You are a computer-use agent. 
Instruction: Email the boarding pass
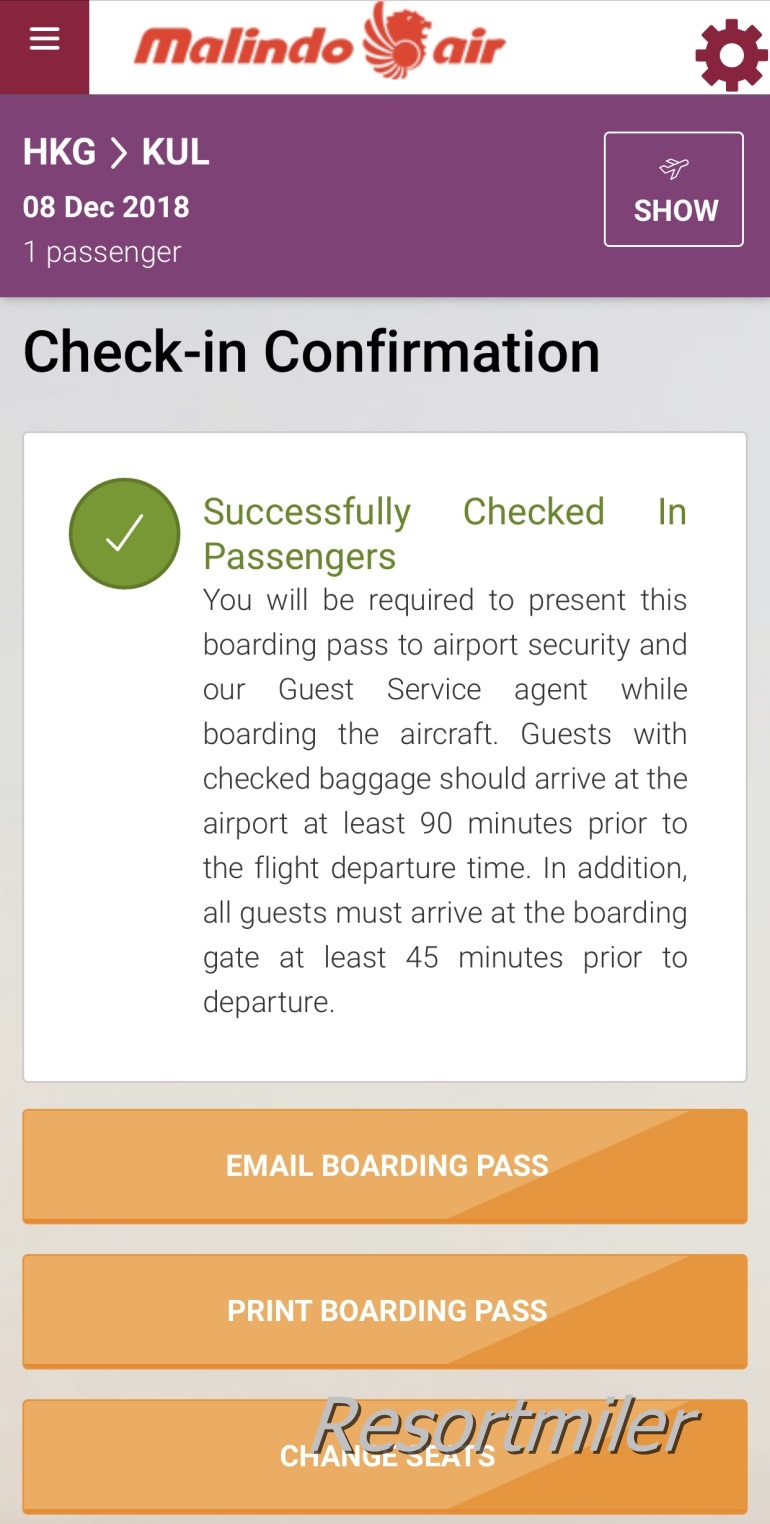(385, 1166)
